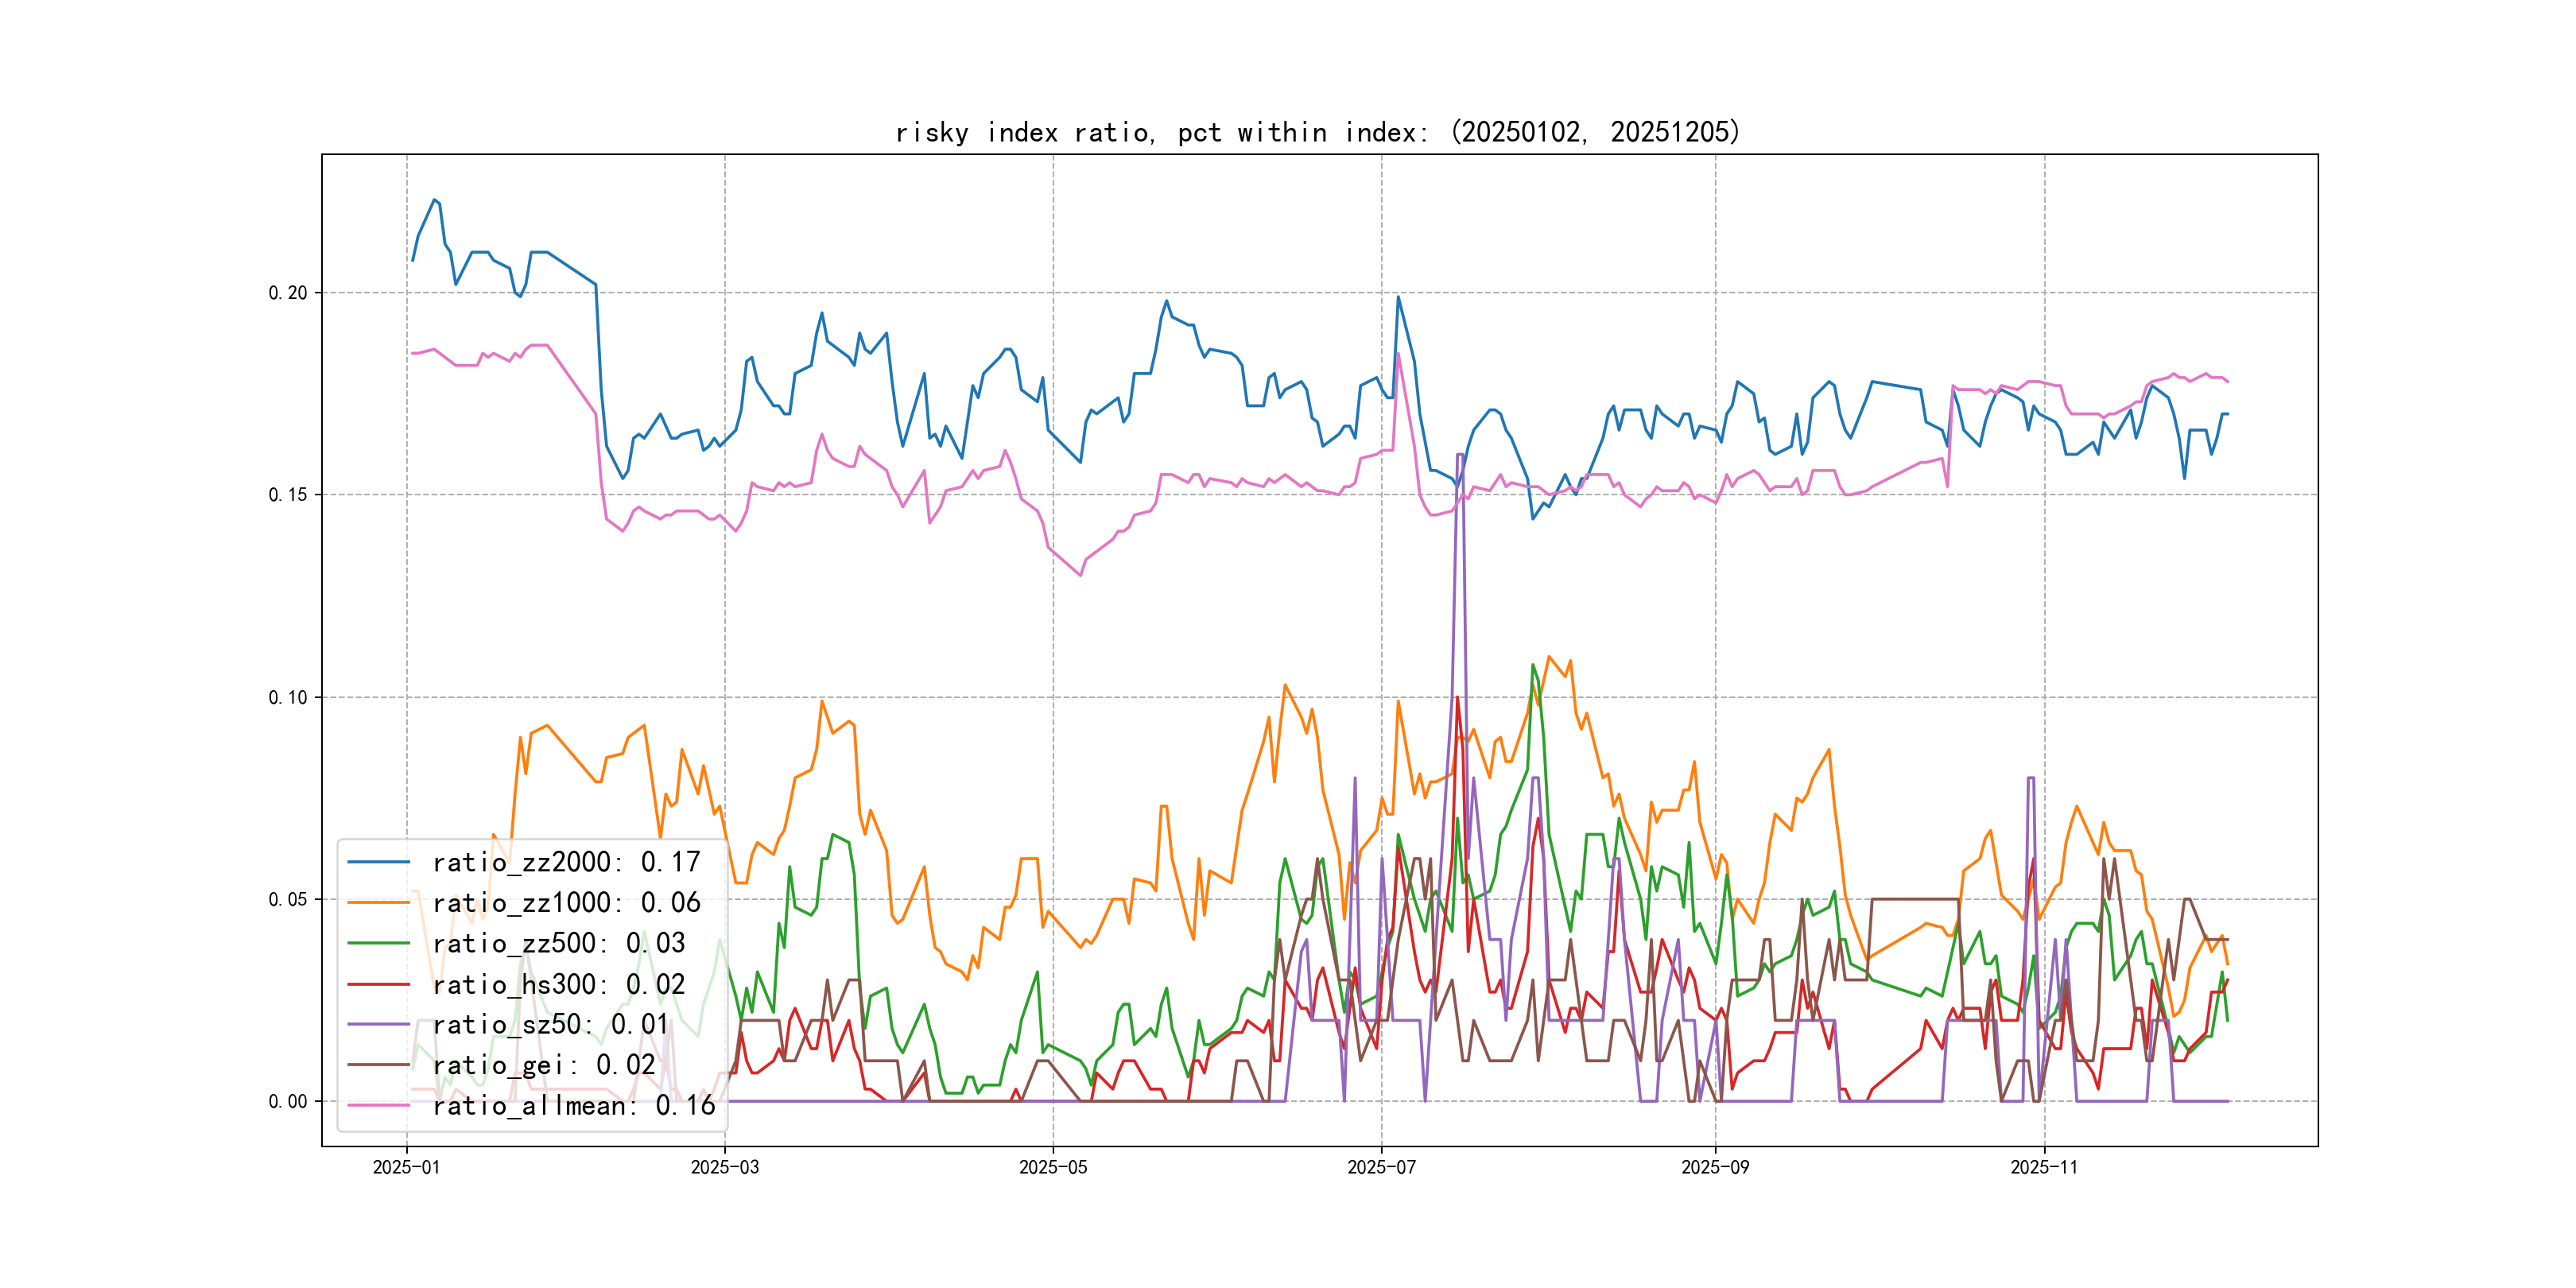
Task: Select the 'ratio_hs300: 0.02' legend label
Action: [558, 984]
